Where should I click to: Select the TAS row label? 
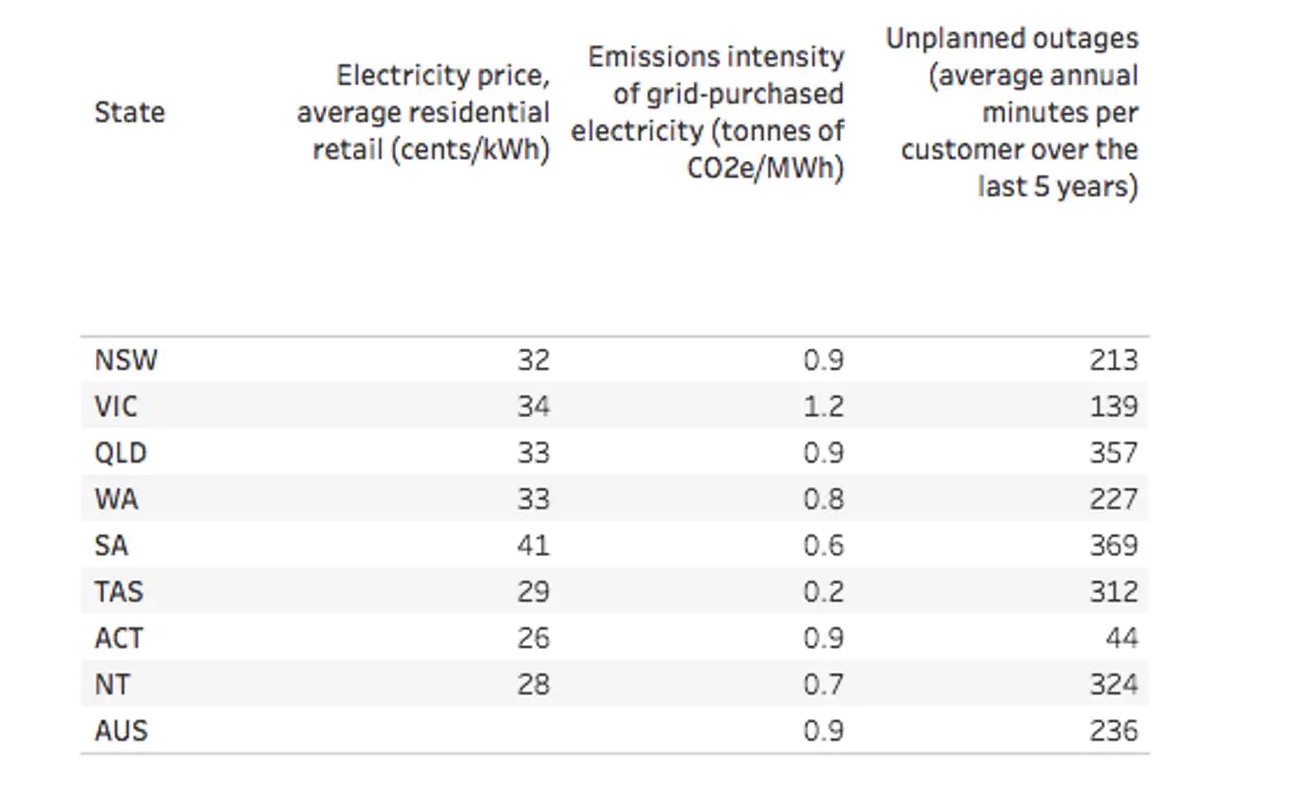[x=119, y=592]
